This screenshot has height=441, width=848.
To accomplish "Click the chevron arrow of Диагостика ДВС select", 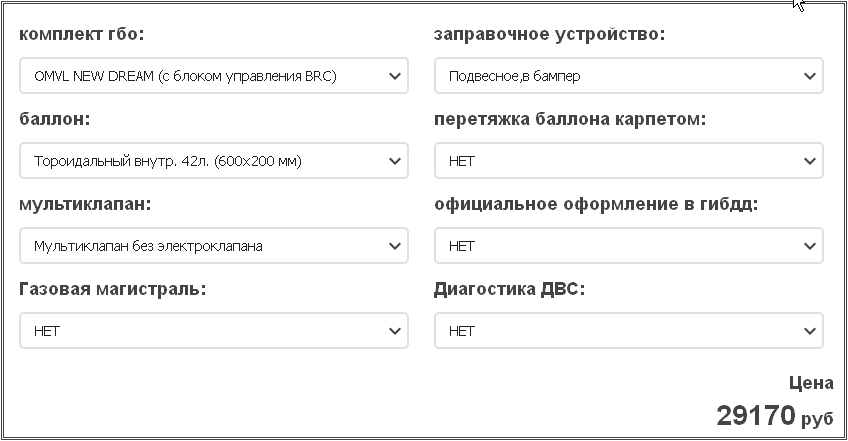I will coord(810,331).
